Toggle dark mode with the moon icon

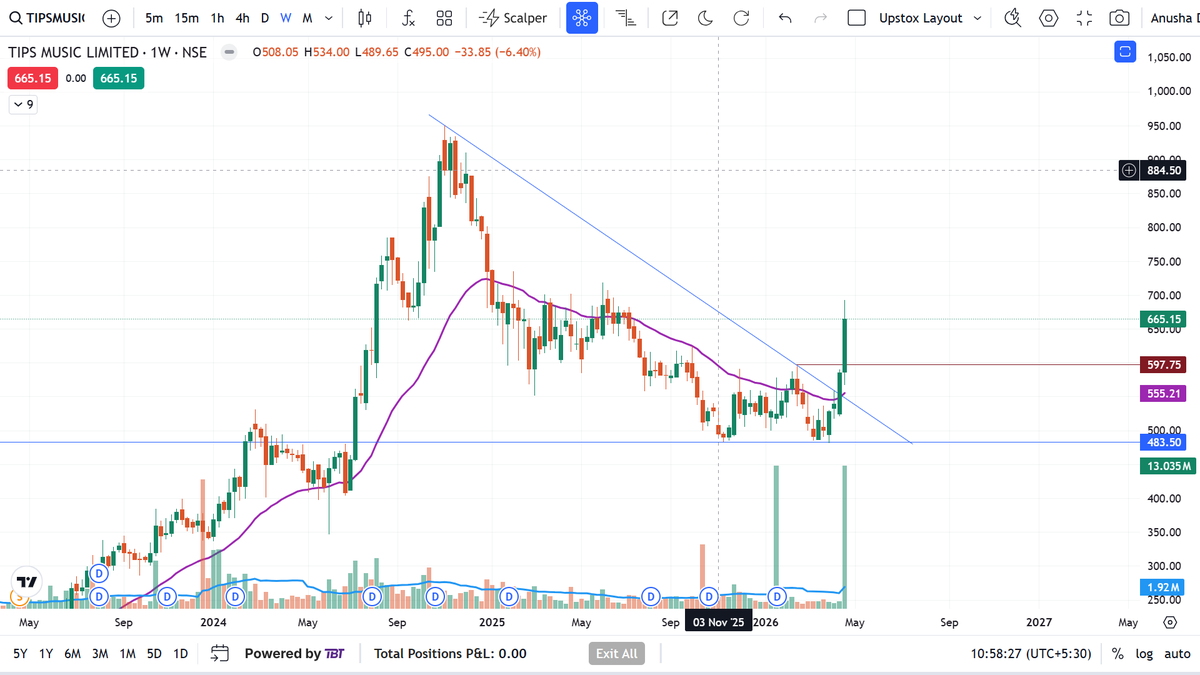706,17
